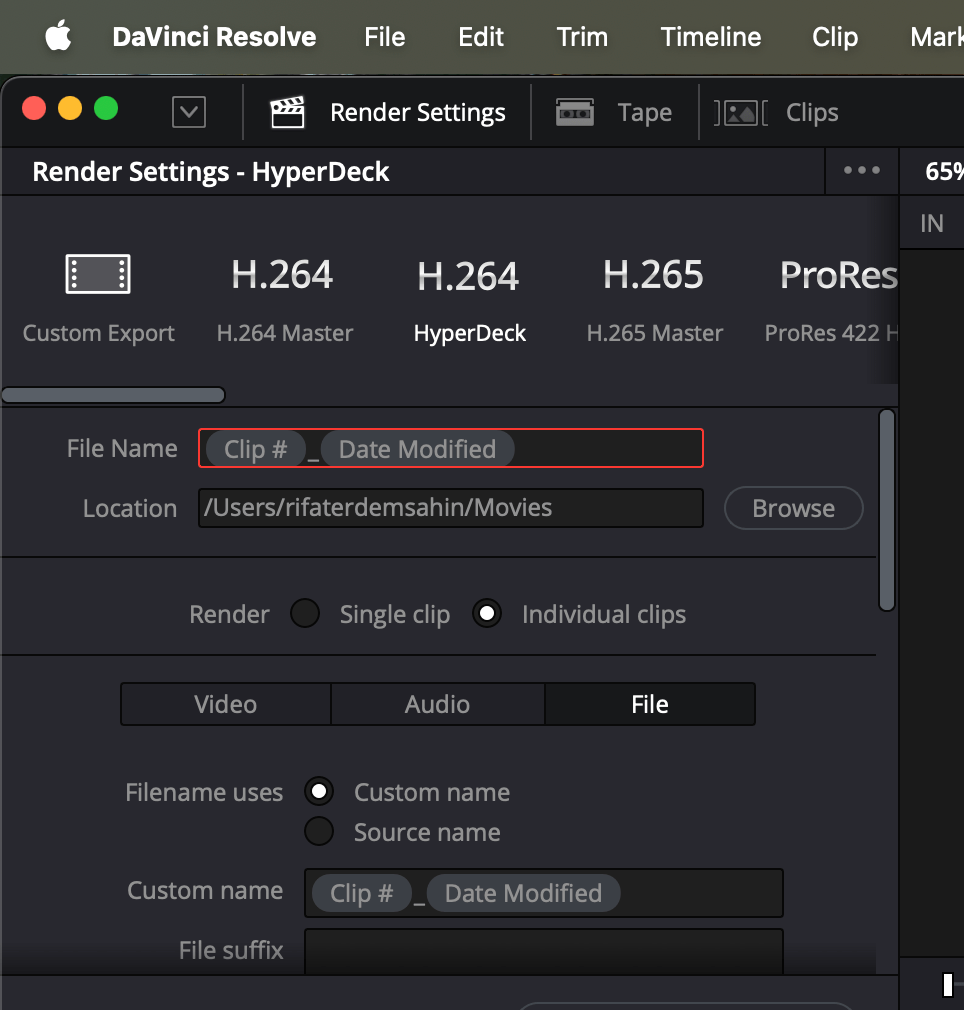The width and height of the screenshot is (964, 1010).
Task: Select Custom name for Filename uses
Action: tap(319, 792)
